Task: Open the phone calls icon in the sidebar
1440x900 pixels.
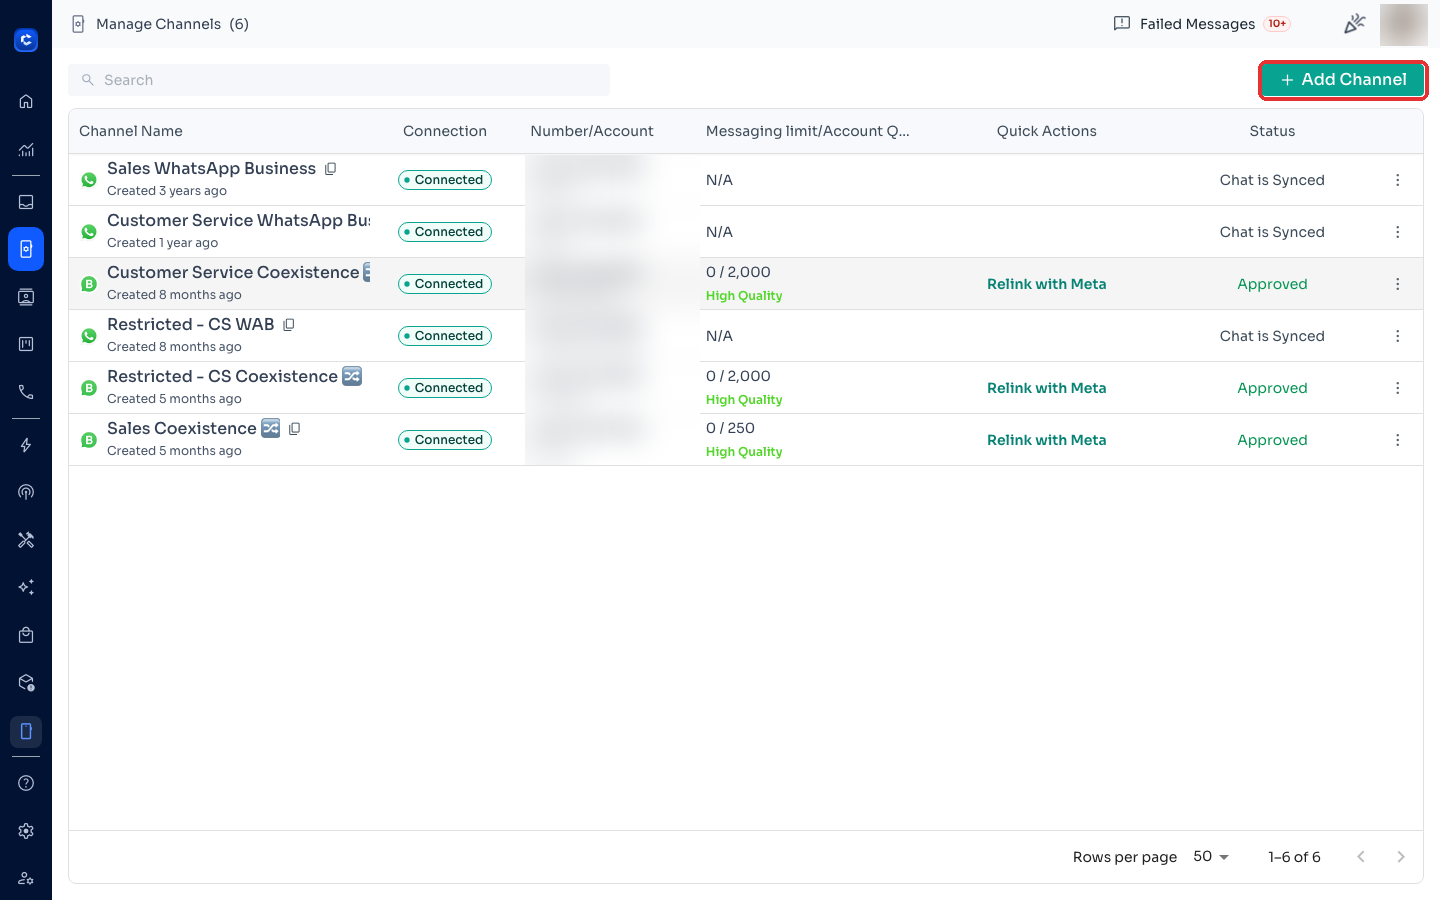Action: tap(26, 392)
